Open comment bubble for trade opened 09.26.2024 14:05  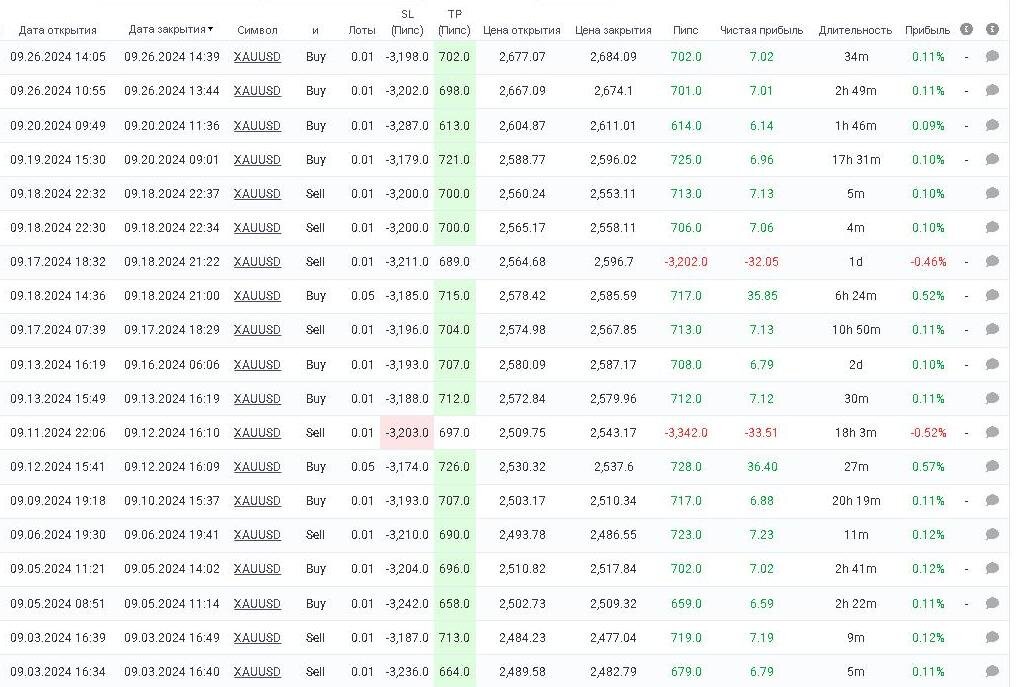pyautogui.click(x=992, y=57)
